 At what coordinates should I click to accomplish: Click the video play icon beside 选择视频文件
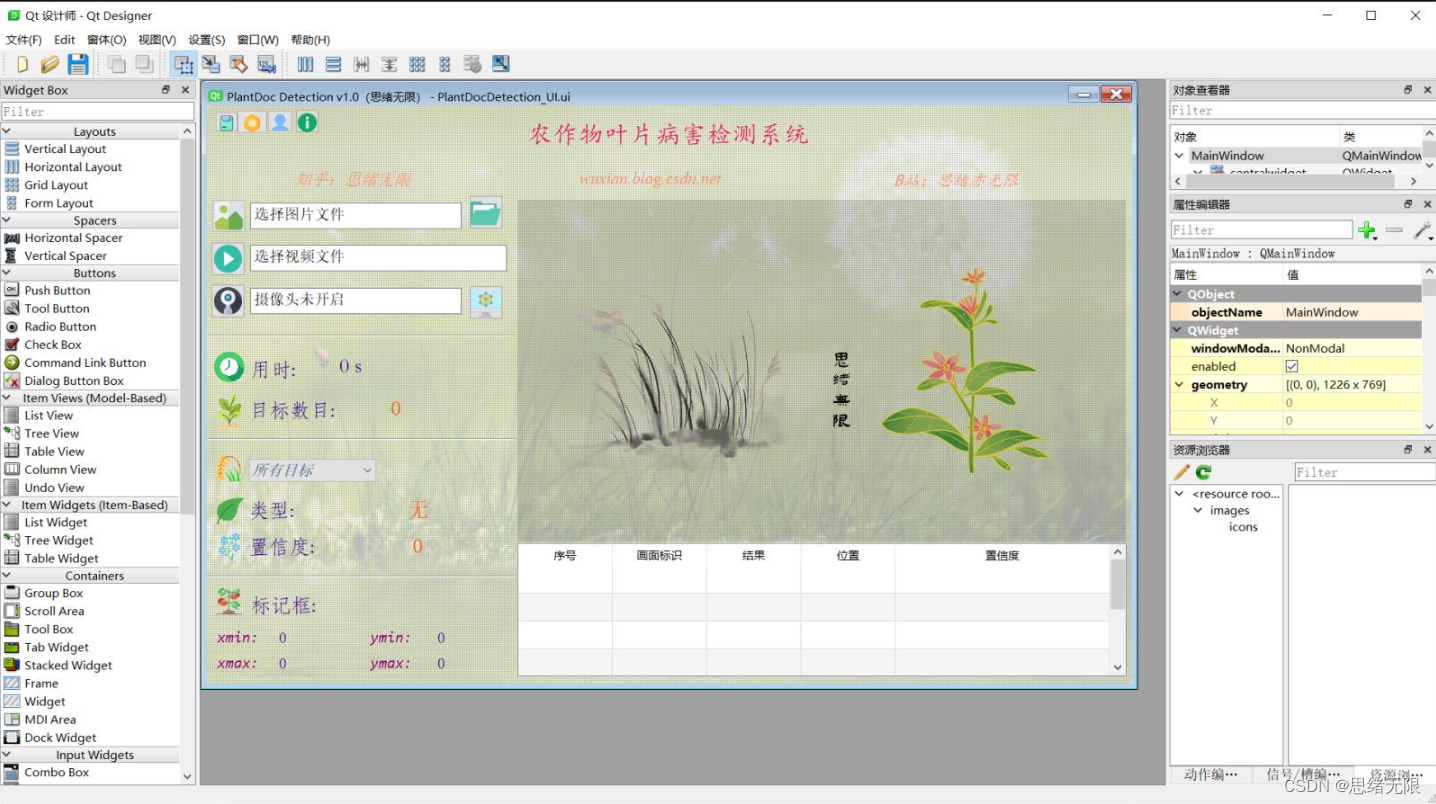(228, 259)
